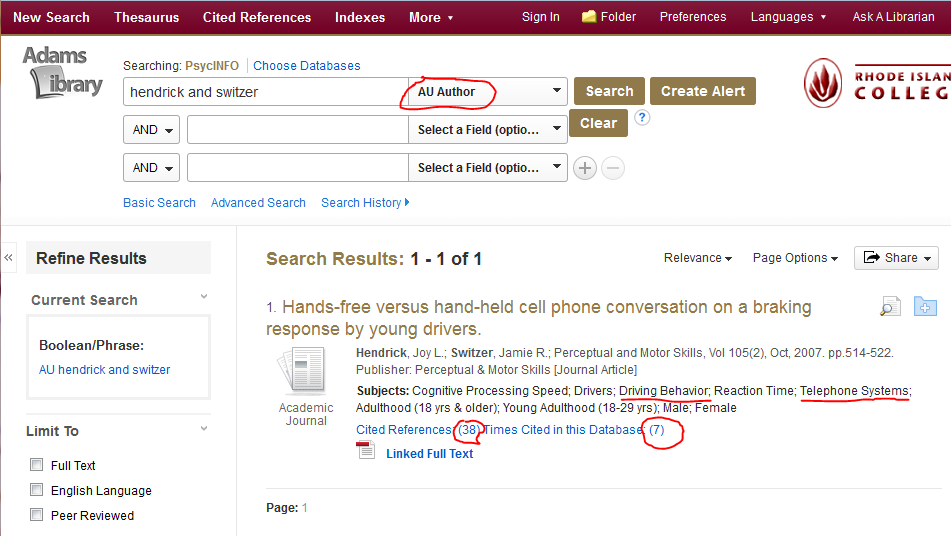Click the second search term input field
951x536 pixels.
pyautogui.click(x=298, y=130)
